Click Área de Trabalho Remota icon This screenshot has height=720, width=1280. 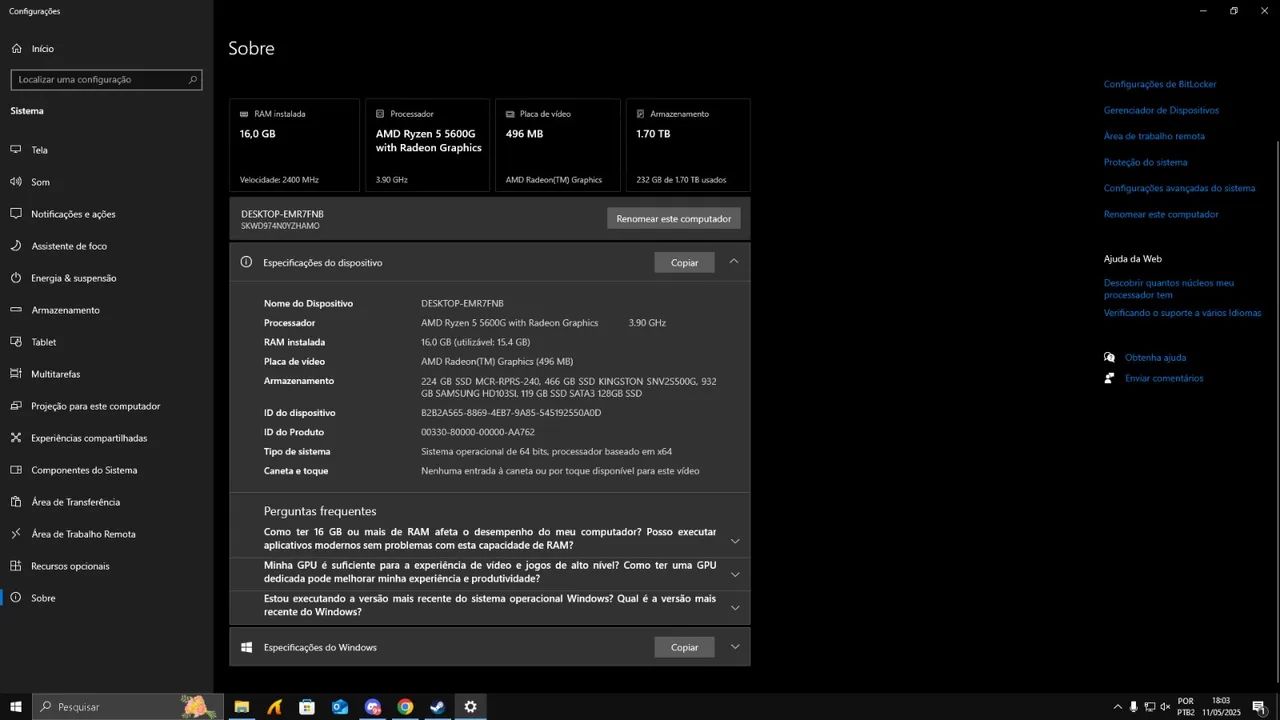point(16,534)
